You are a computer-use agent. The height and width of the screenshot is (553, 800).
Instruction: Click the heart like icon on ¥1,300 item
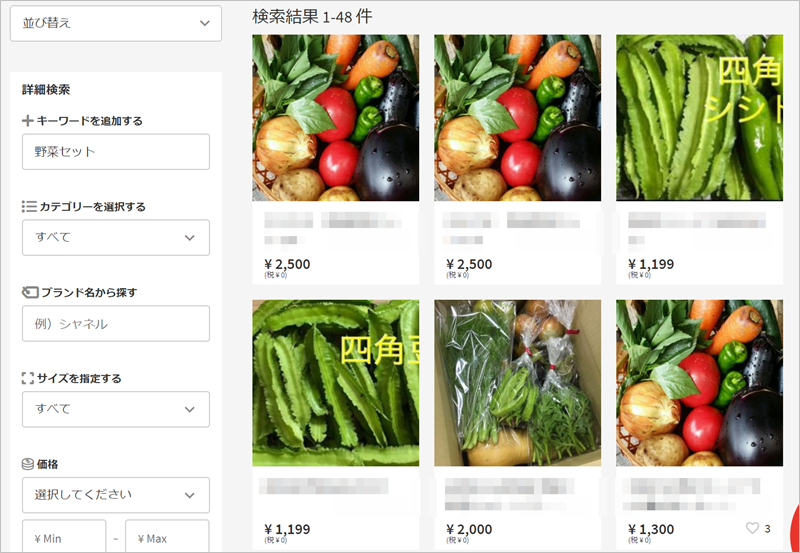(x=753, y=528)
